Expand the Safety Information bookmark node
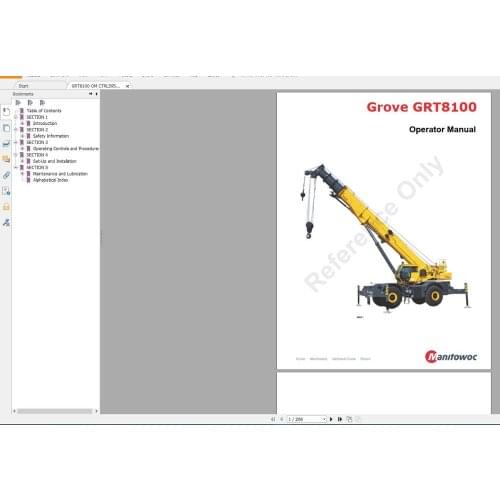The image size is (500, 500). coord(22,136)
